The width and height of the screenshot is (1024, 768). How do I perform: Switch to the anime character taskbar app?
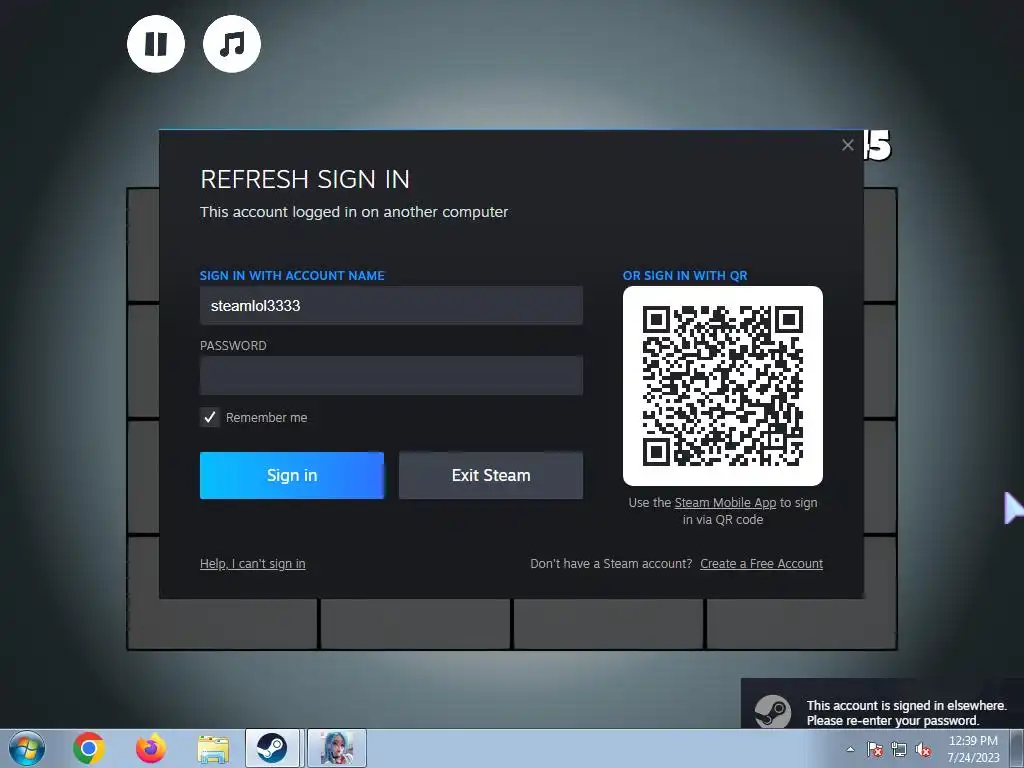pyautogui.click(x=337, y=748)
